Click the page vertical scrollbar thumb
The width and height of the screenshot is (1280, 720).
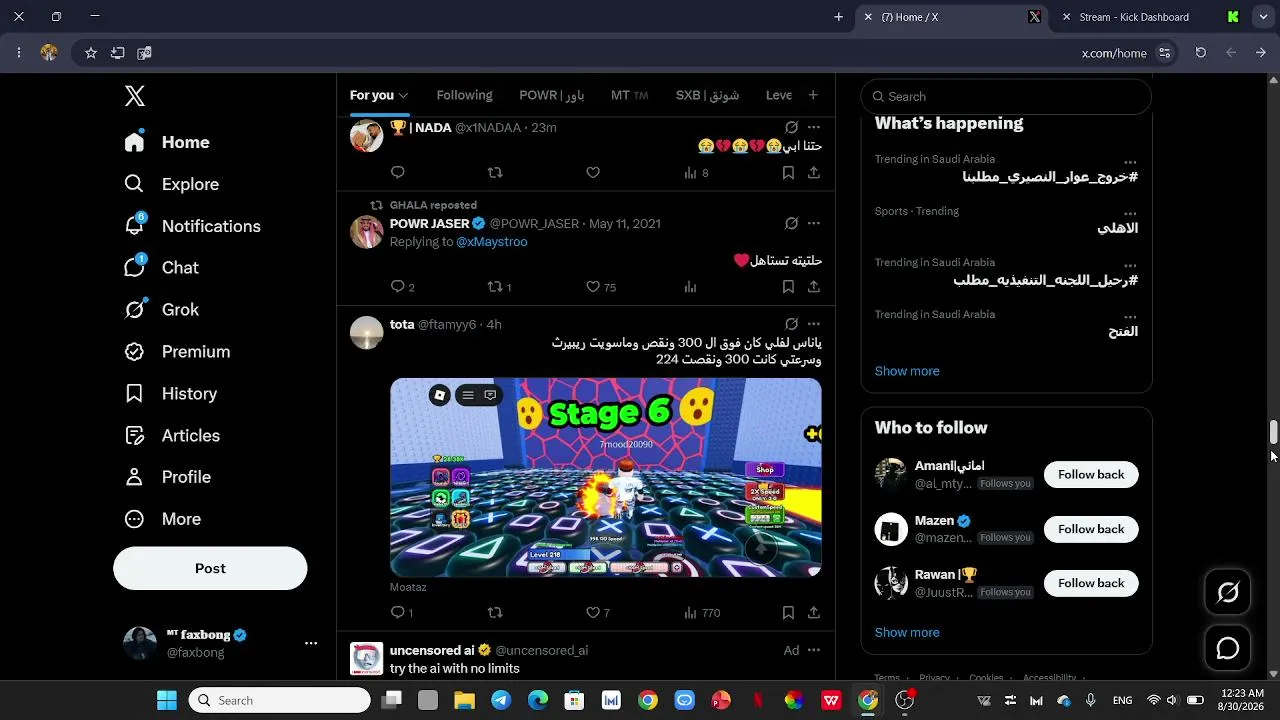[x=1274, y=432]
